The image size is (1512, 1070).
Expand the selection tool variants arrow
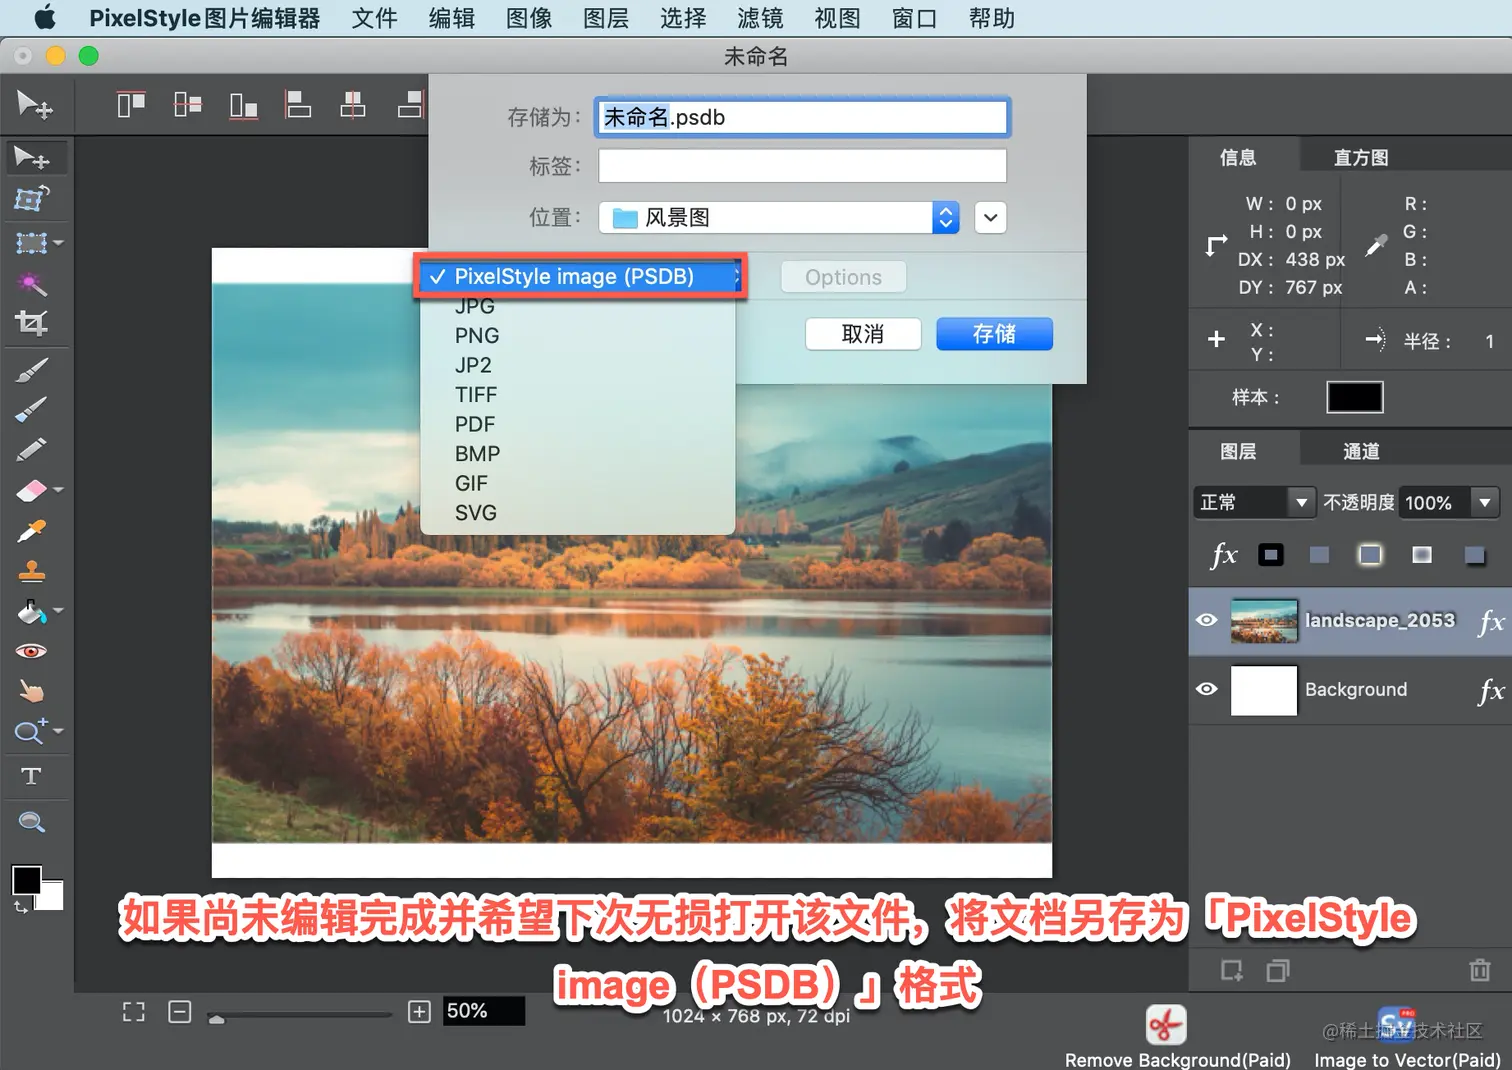(x=58, y=243)
